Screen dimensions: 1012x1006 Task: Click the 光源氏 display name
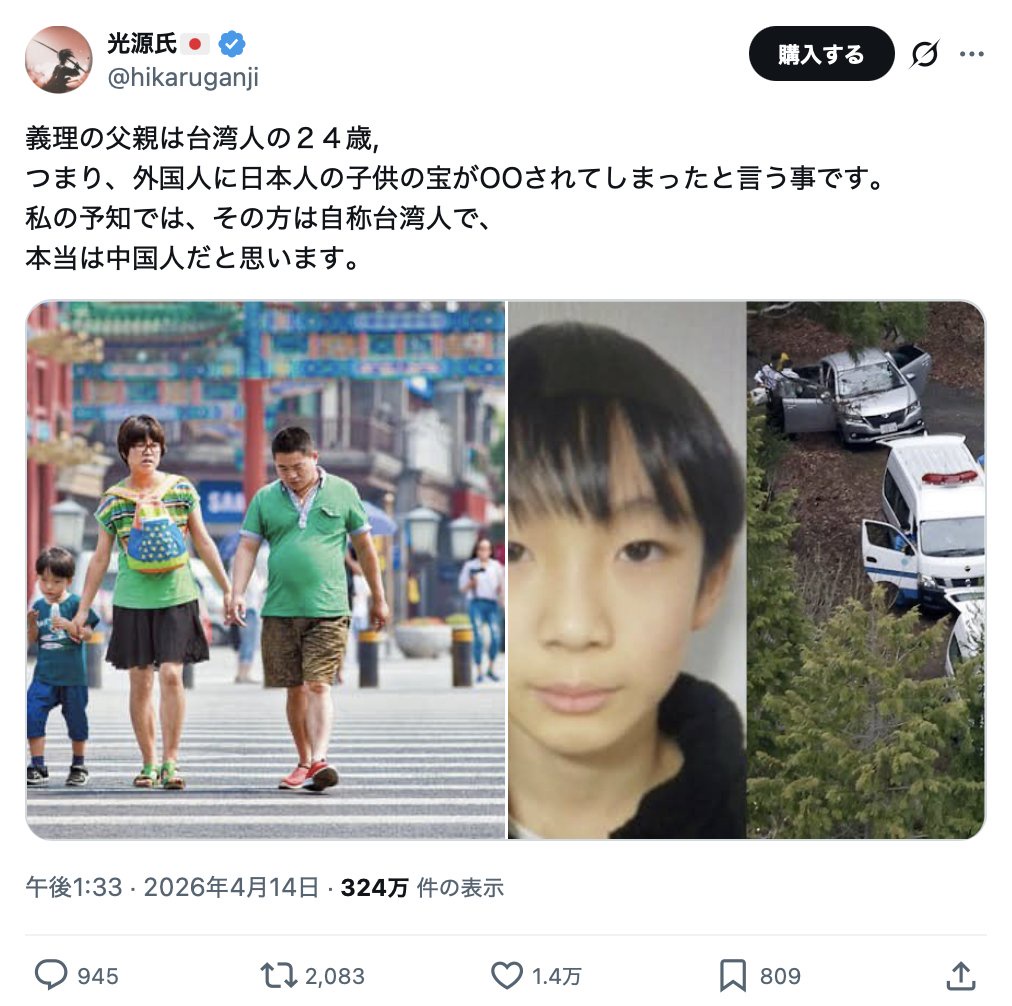click(141, 44)
